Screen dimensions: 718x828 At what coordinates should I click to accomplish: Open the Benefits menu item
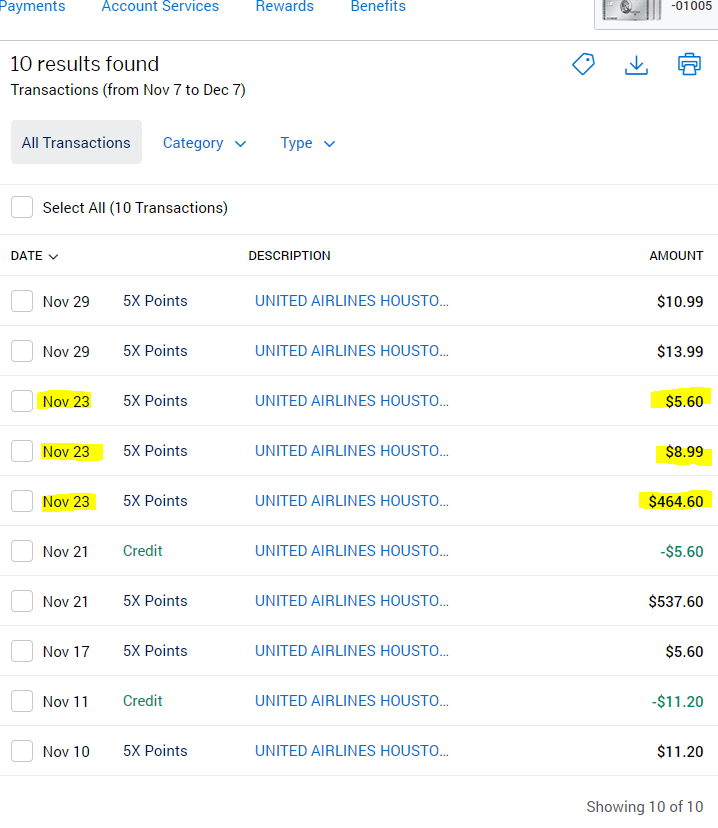tap(378, 7)
